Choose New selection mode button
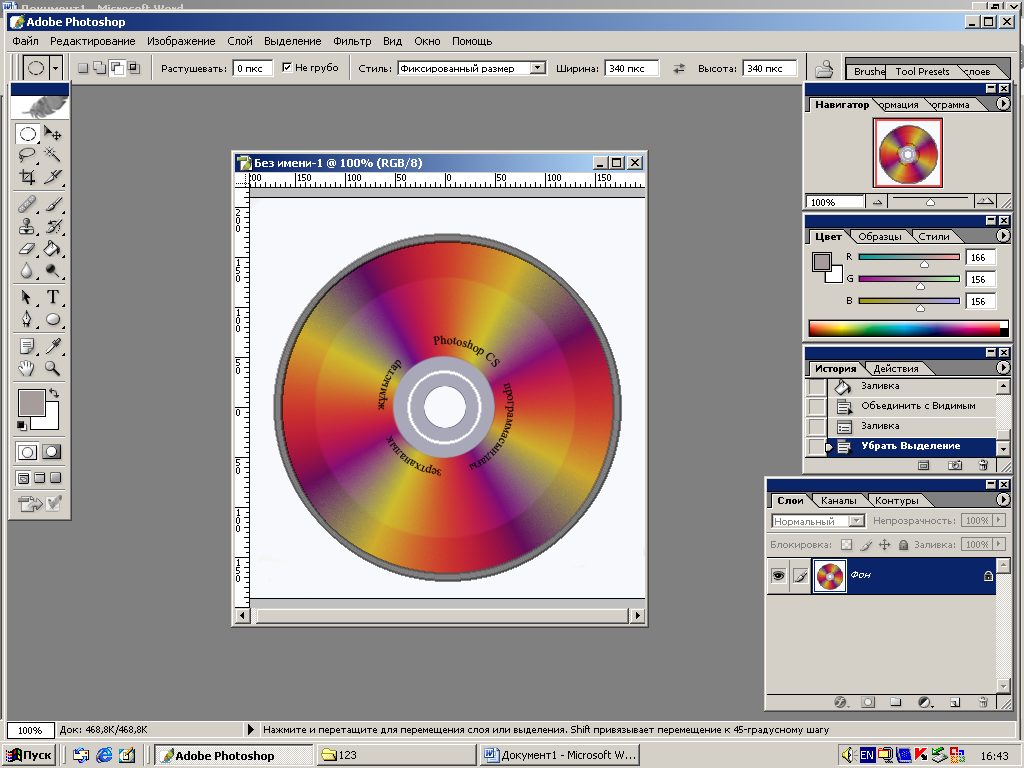Screen dimensions: 1024x768 83,68
